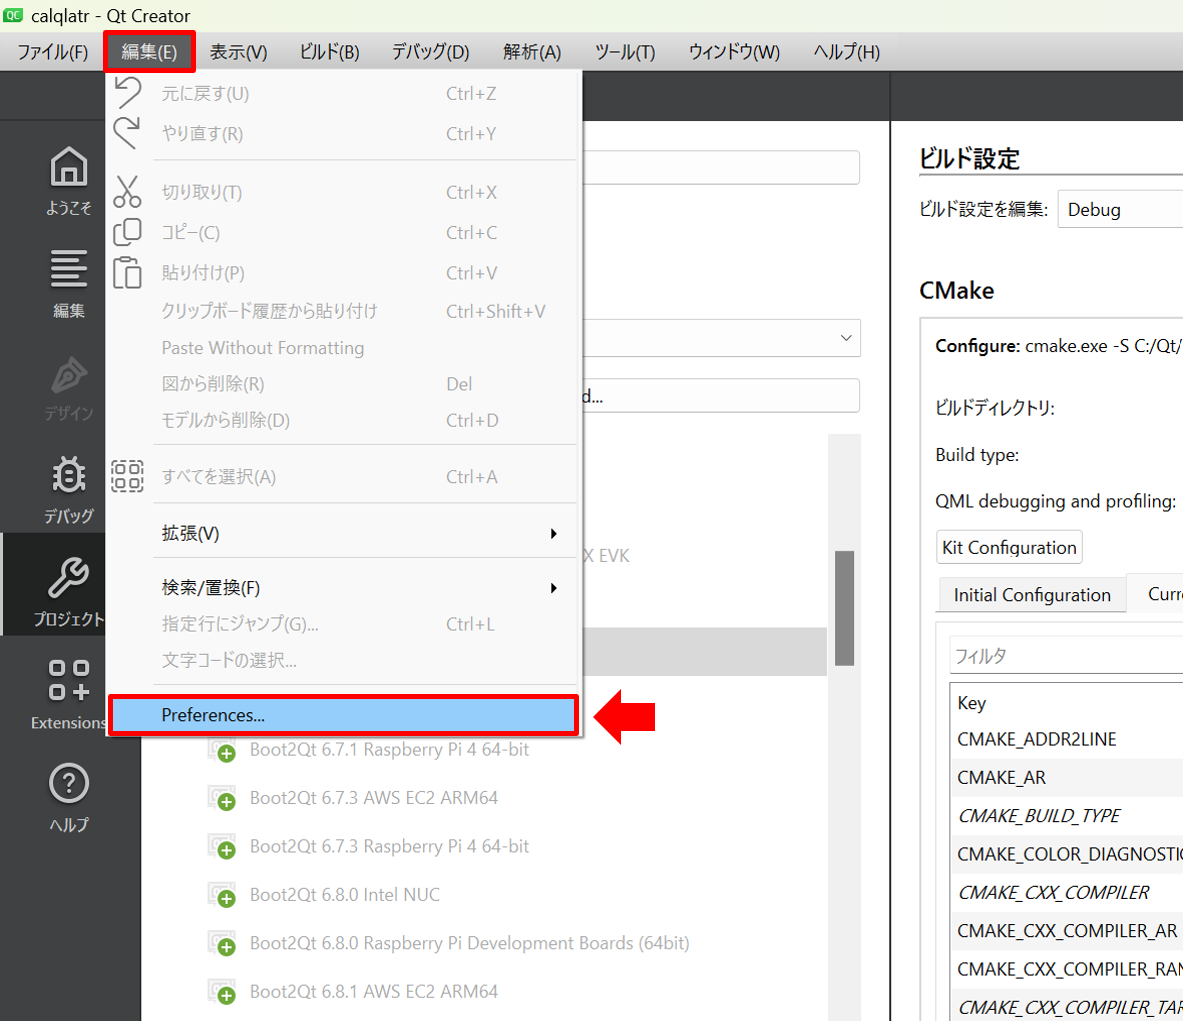Click the kit list vertical scrollbar
The width and height of the screenshot is (1183, 1021).
click(x=845, y=607)
